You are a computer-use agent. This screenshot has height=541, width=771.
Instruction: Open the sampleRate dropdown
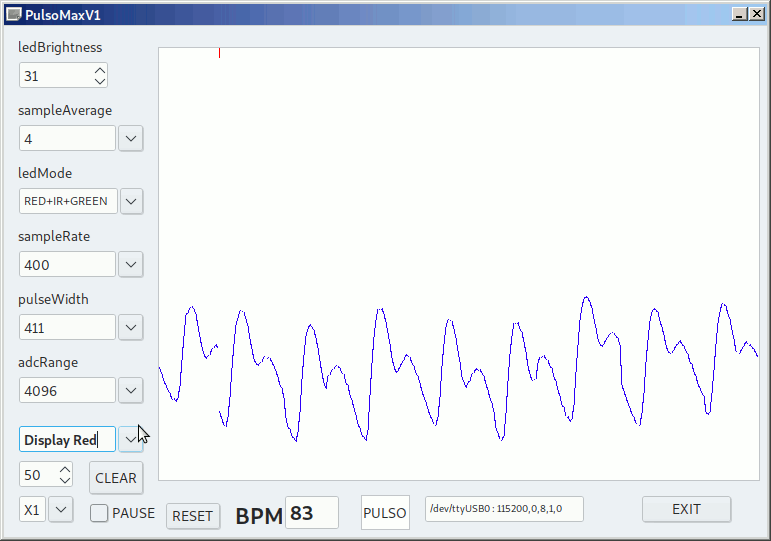[x=131, y=264]
